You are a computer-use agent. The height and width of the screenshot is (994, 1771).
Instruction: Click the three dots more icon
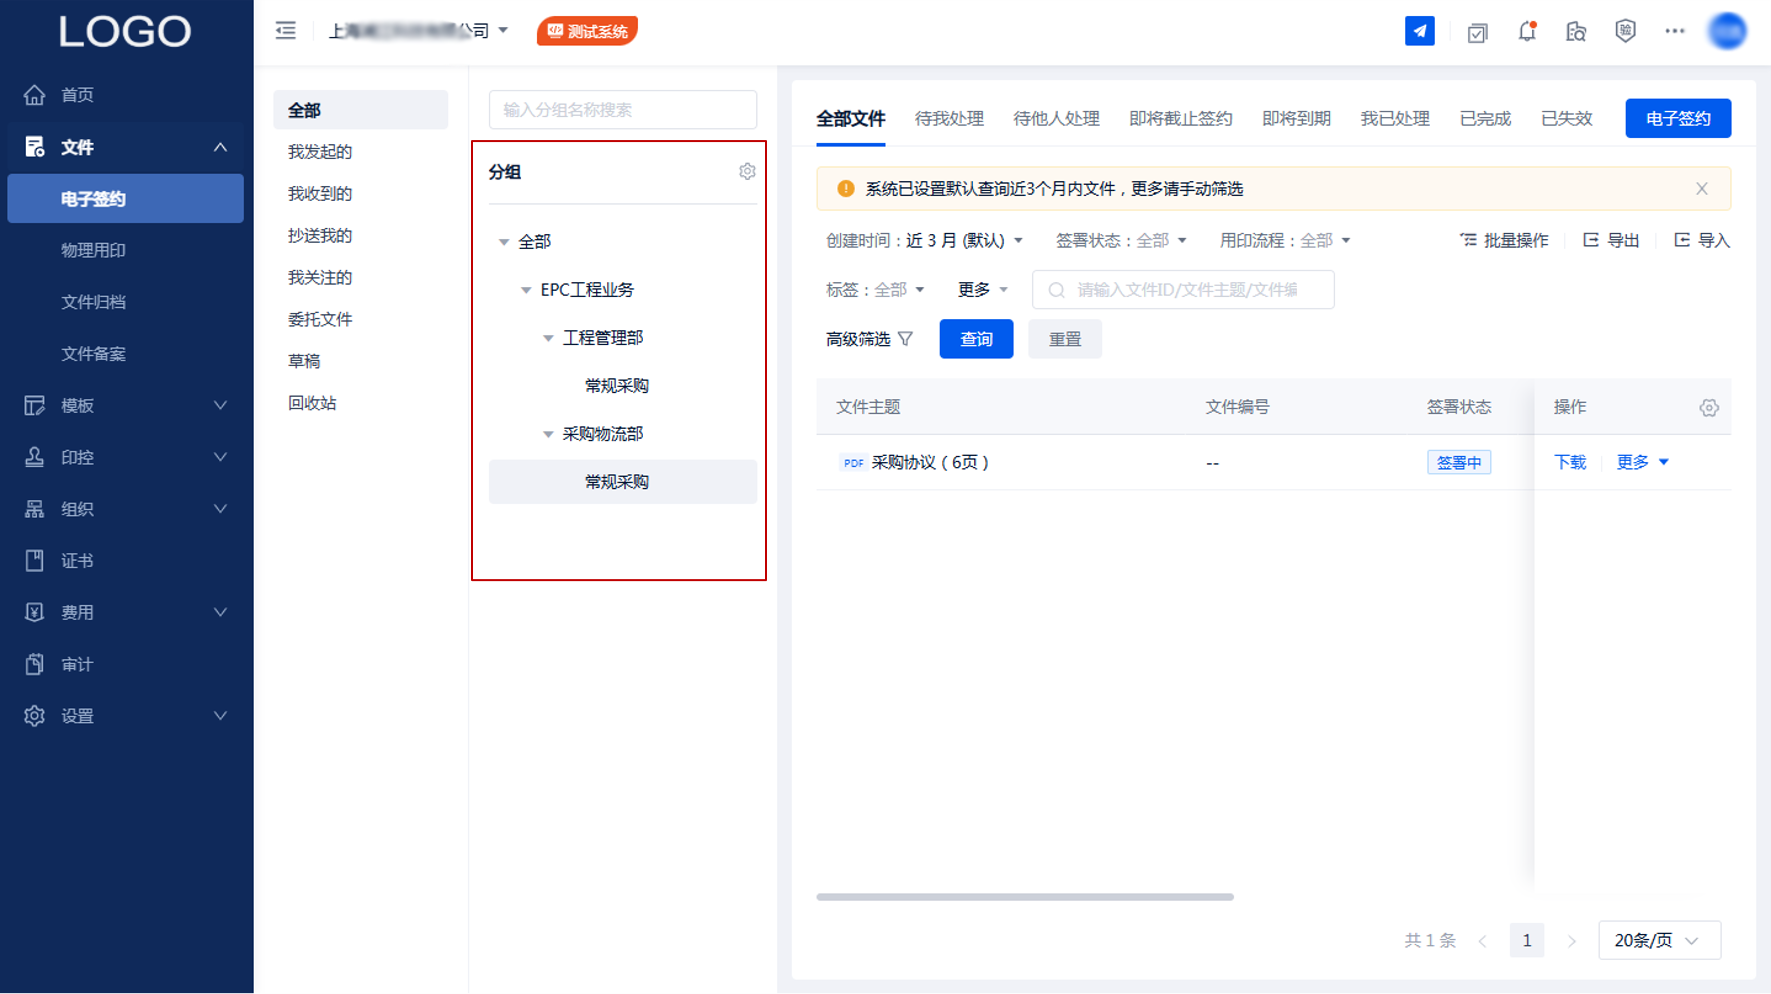[x=1674, y=31]
